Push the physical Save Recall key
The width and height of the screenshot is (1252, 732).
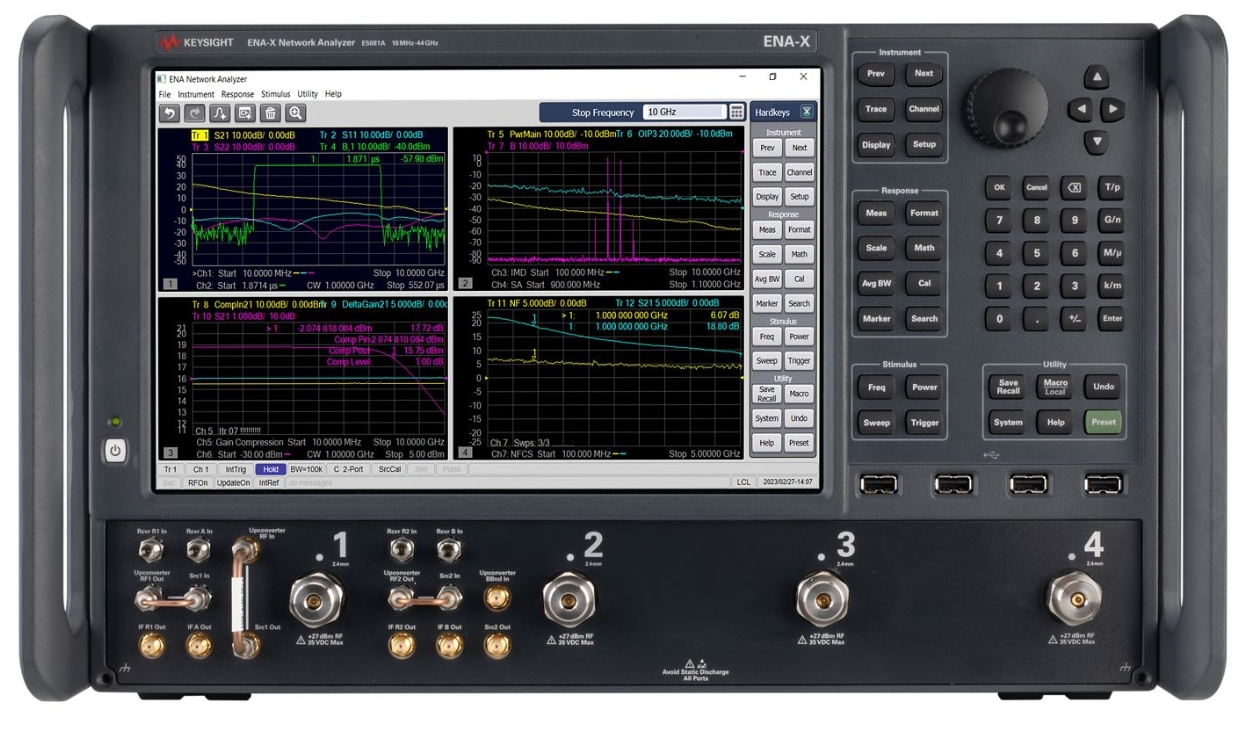click(1007, 387)
